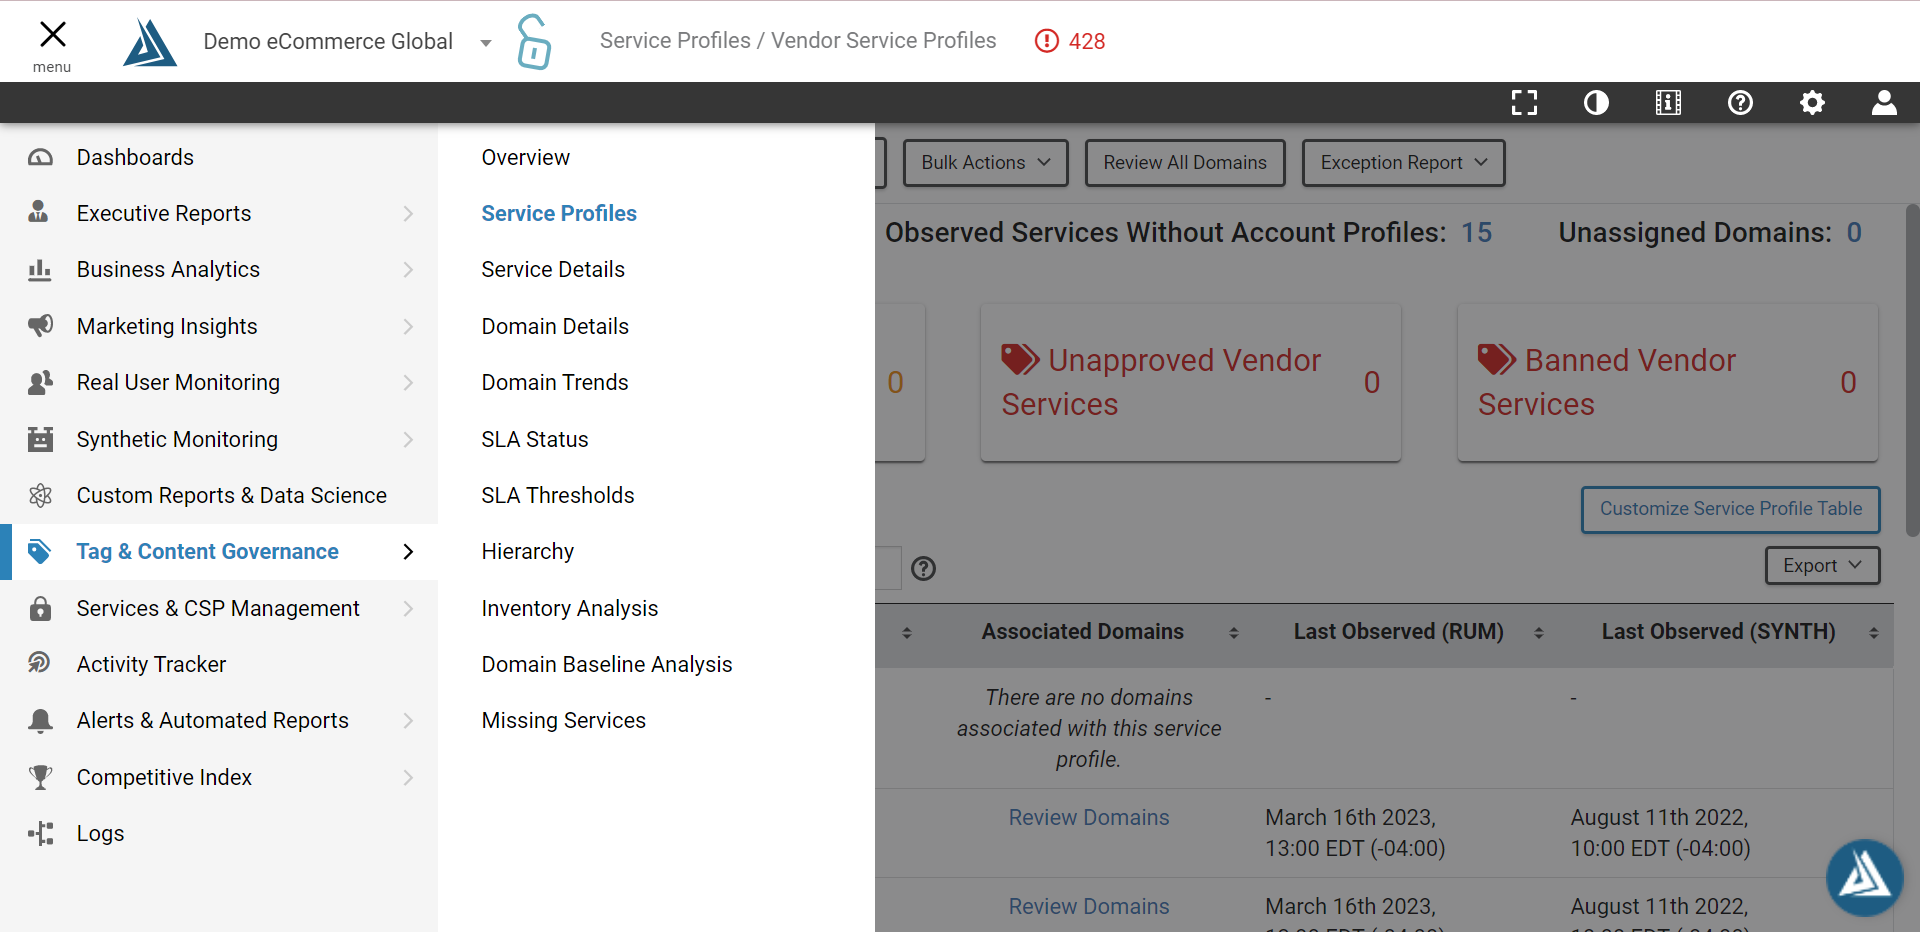Expand Competitive Index chevron
Viewport: 1920px width, 932px height.
click(x=408, y=777)
